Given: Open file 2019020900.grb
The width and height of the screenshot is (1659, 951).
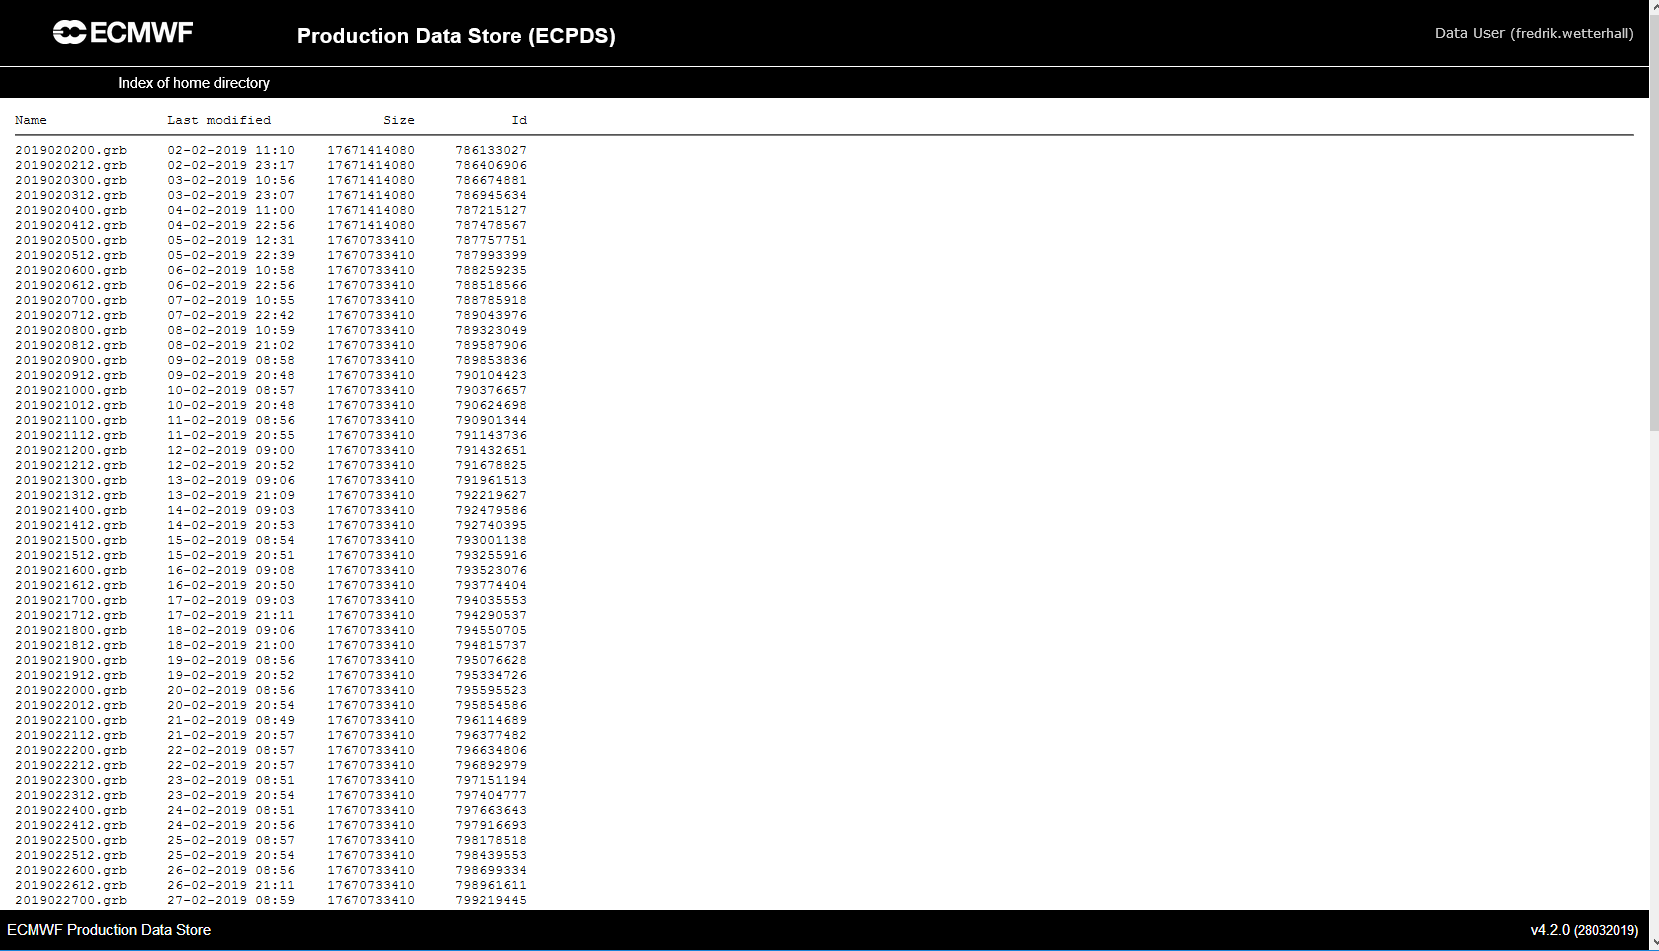Looking at the screenshot, I should click(71, 360).
